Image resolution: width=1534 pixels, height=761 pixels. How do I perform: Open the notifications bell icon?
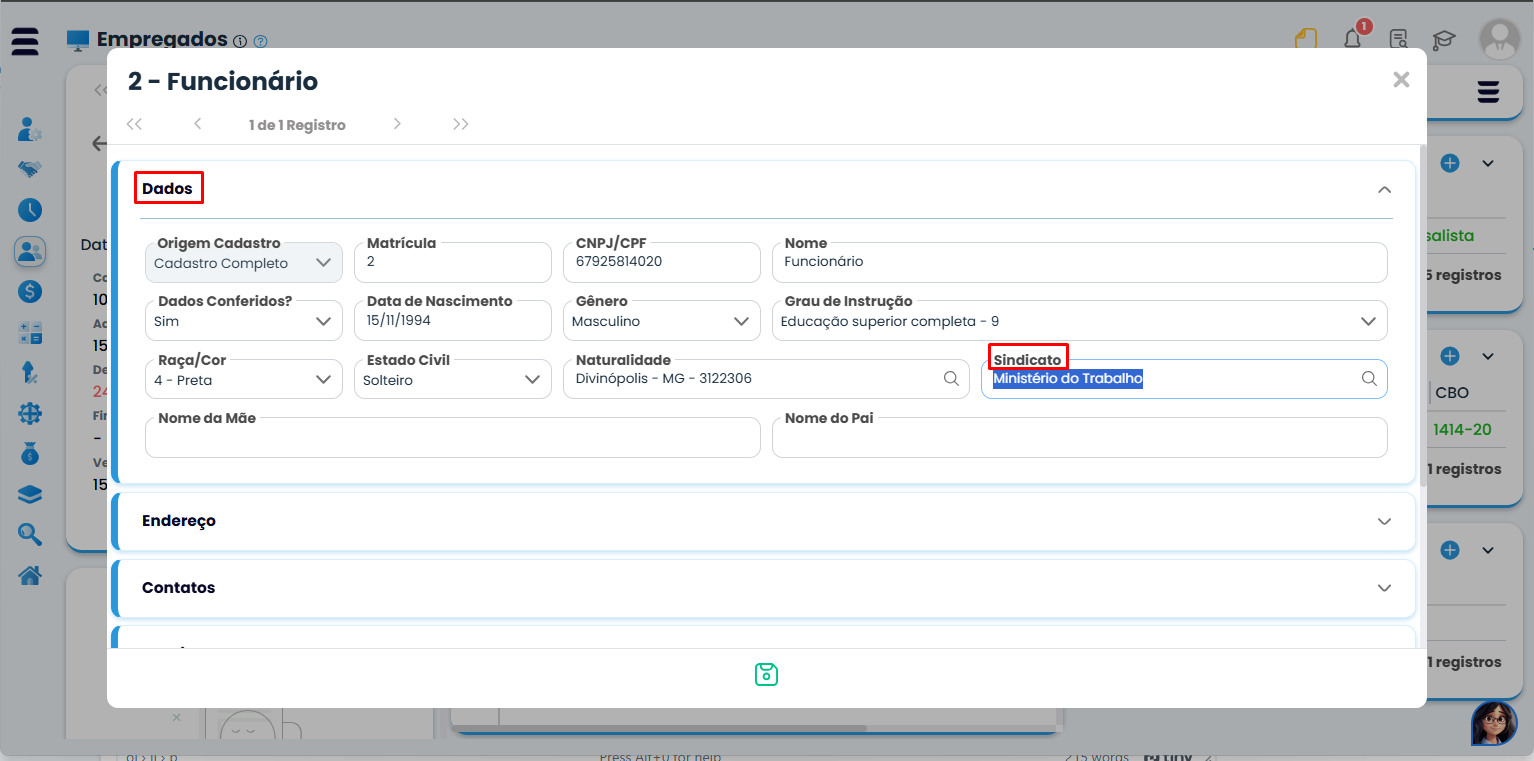click(x=1352, y=40)
